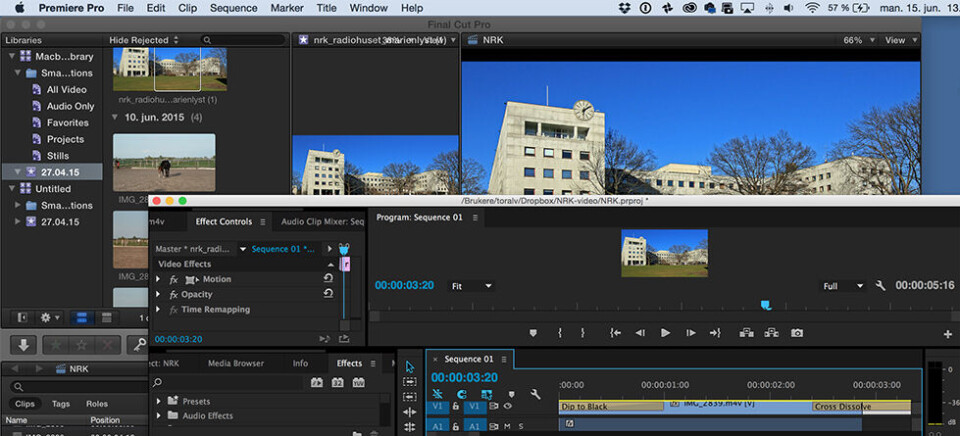The height and width of the screenshot is (436, 960).
Task: Expand the Time Remapping effect
Action: (159, 310)
